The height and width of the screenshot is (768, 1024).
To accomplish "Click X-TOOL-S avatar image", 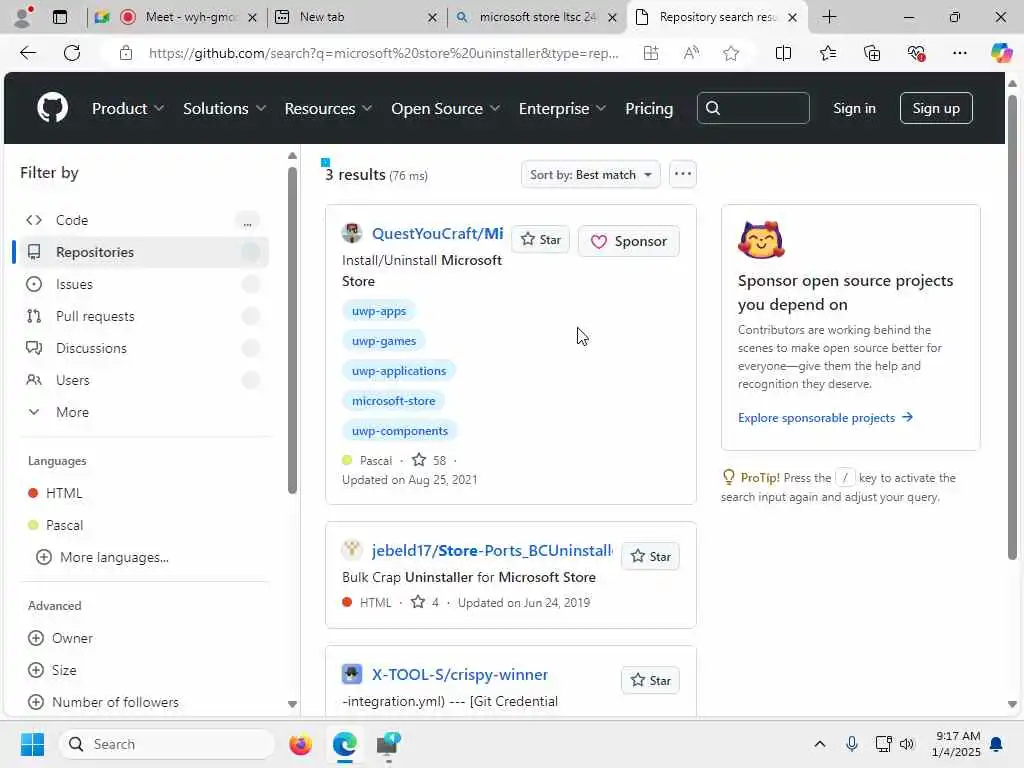I will tap(351, 674).
